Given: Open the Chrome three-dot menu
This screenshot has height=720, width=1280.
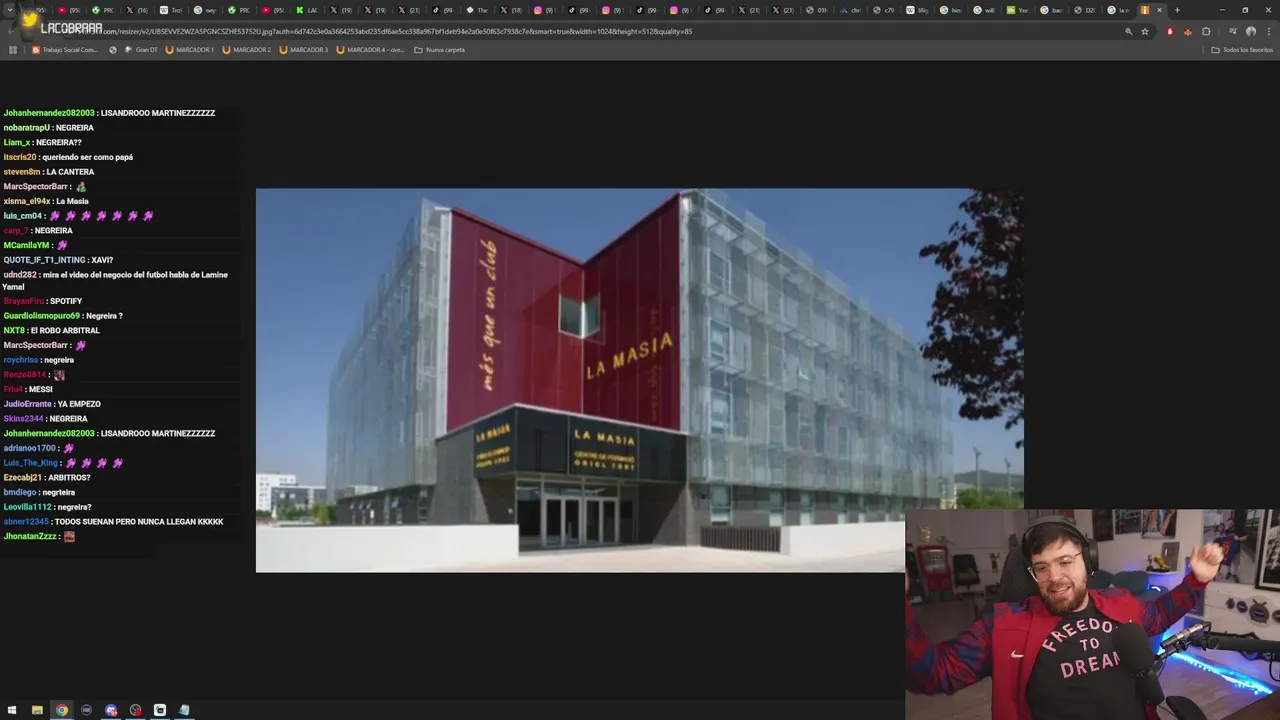Looking at the screenshot, I should 1269,31.
